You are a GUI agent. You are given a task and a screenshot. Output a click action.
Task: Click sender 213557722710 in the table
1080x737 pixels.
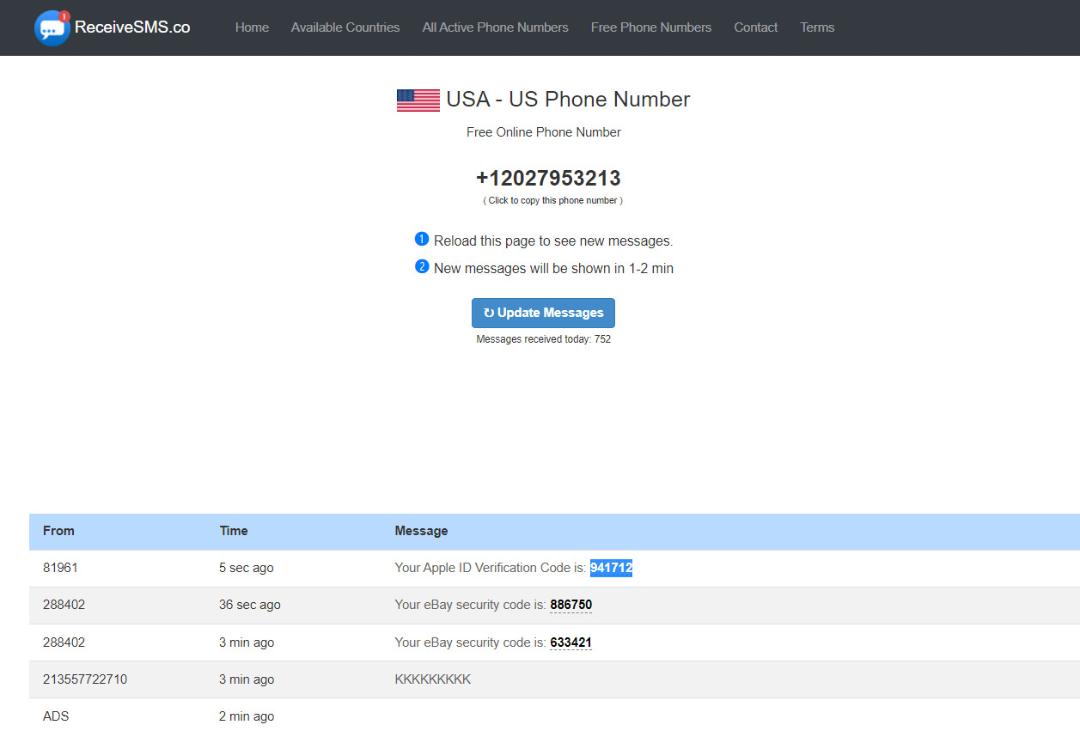tap(85, 679)
